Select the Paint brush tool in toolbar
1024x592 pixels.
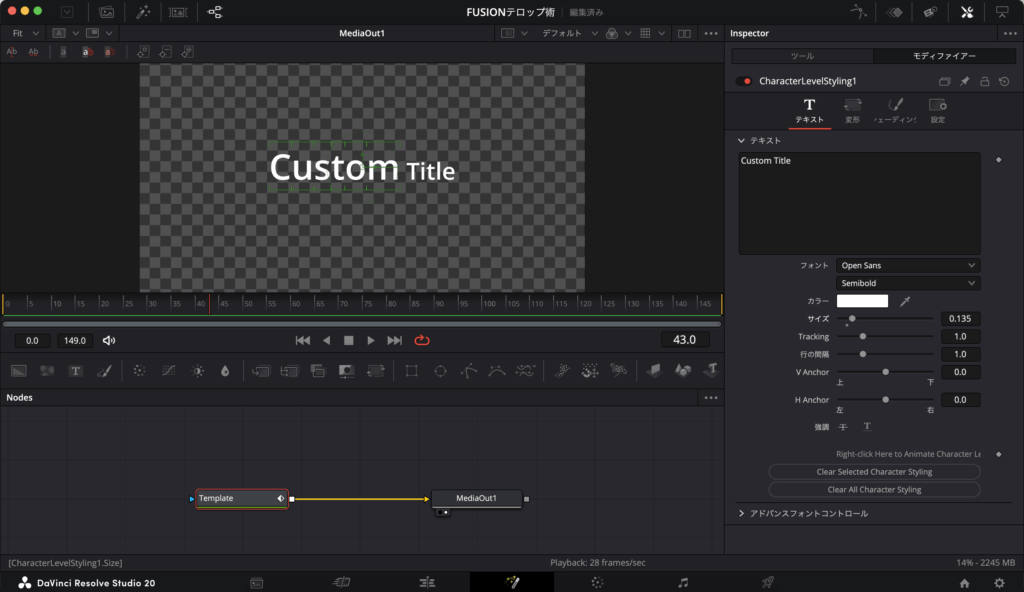click(x=103, y=371)
